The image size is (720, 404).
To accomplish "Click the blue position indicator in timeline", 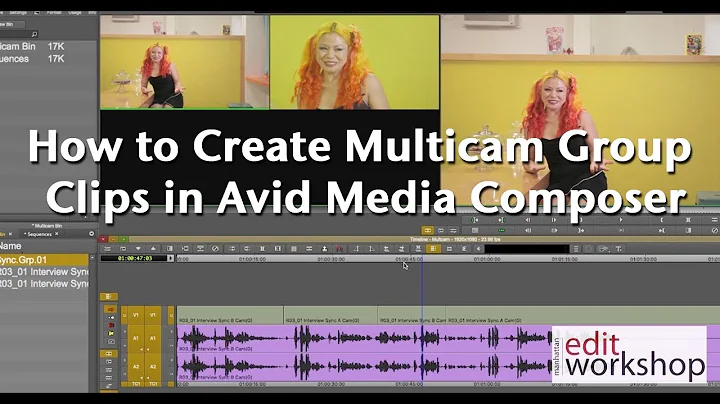I will [x=422, y=321].
